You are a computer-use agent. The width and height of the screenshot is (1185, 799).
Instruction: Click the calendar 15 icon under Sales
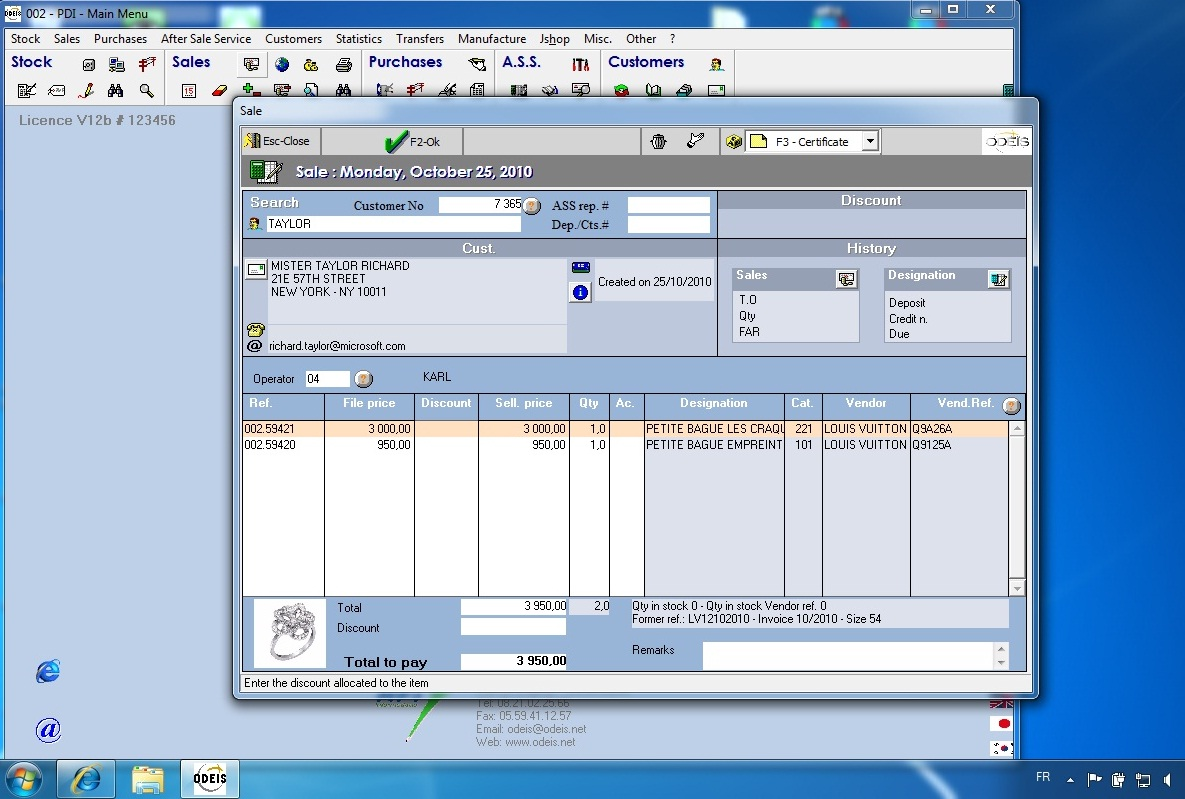[x=189, y=91]
